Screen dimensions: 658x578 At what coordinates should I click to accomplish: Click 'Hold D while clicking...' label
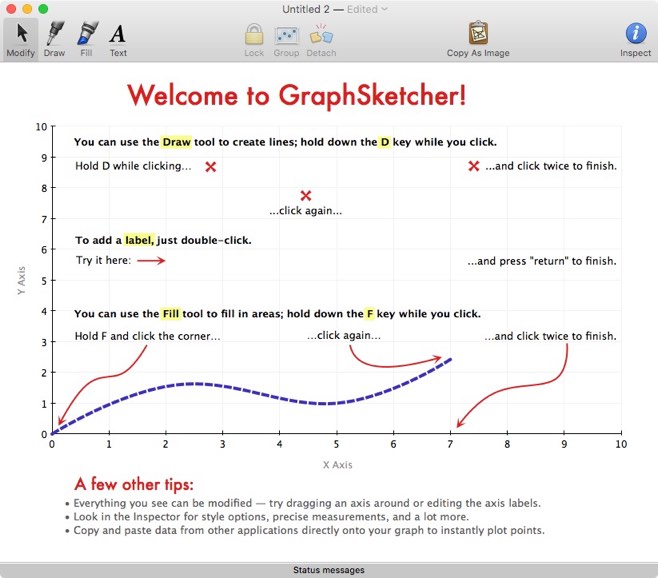(133, 166)
